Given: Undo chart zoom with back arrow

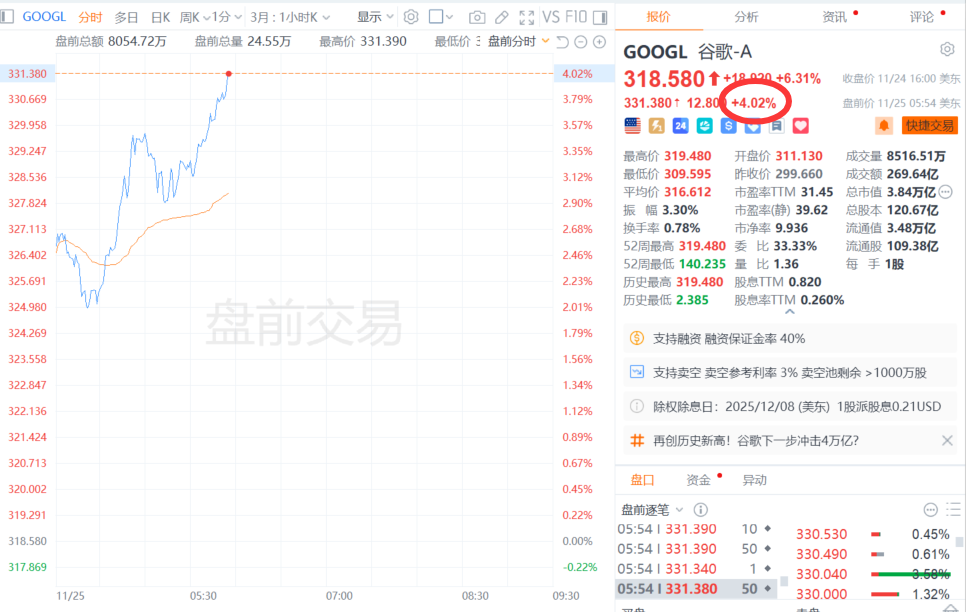Looking at the screenshot, I should pos(562,42).
